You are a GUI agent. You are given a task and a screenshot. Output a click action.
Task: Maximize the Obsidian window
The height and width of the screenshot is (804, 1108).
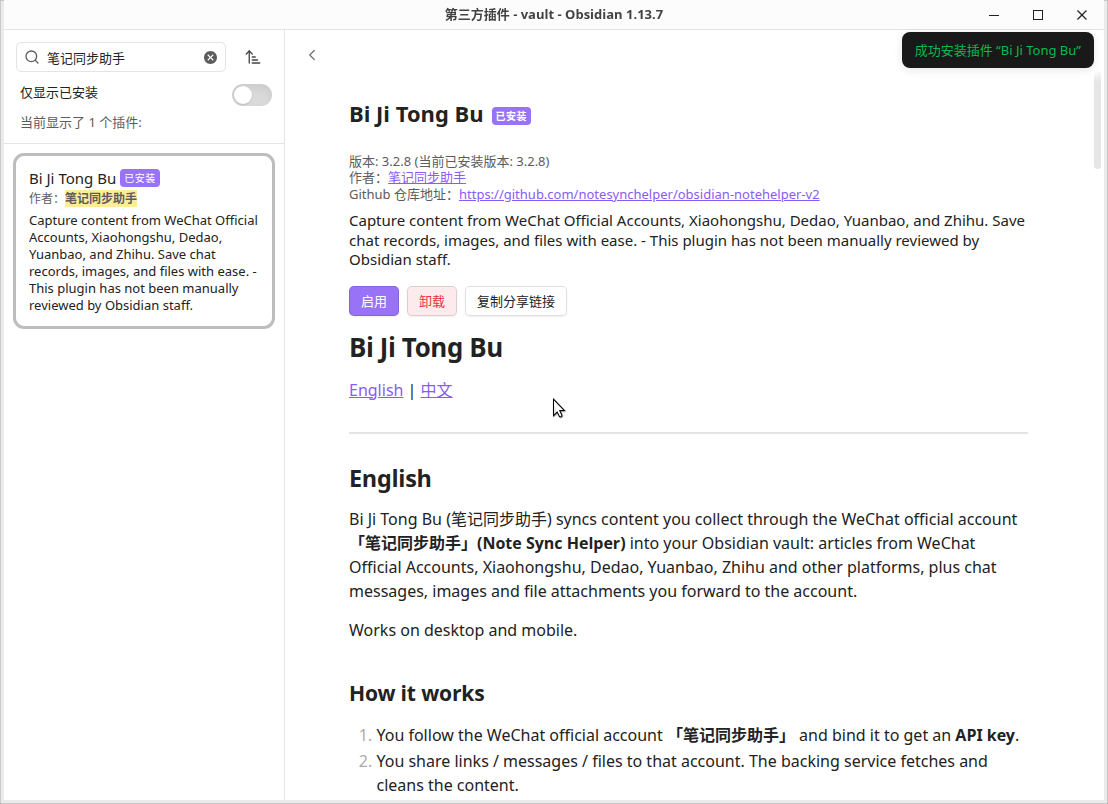pyautogui.click(x=1038, y=15)
